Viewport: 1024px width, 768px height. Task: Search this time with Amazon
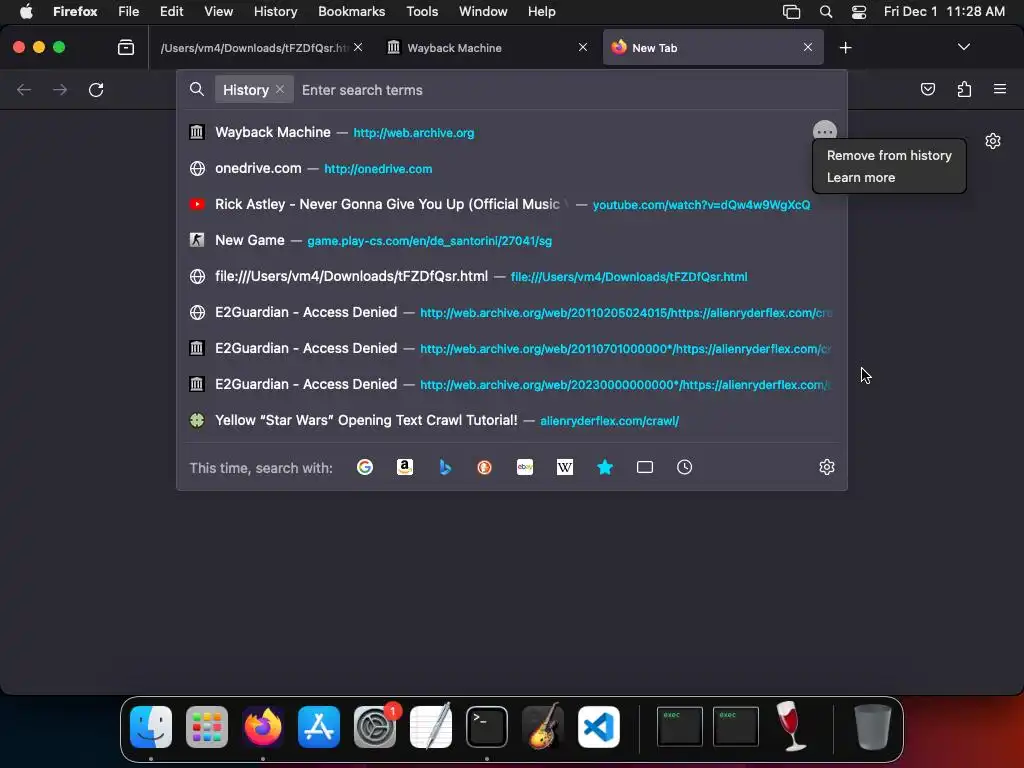coord(405,467)
